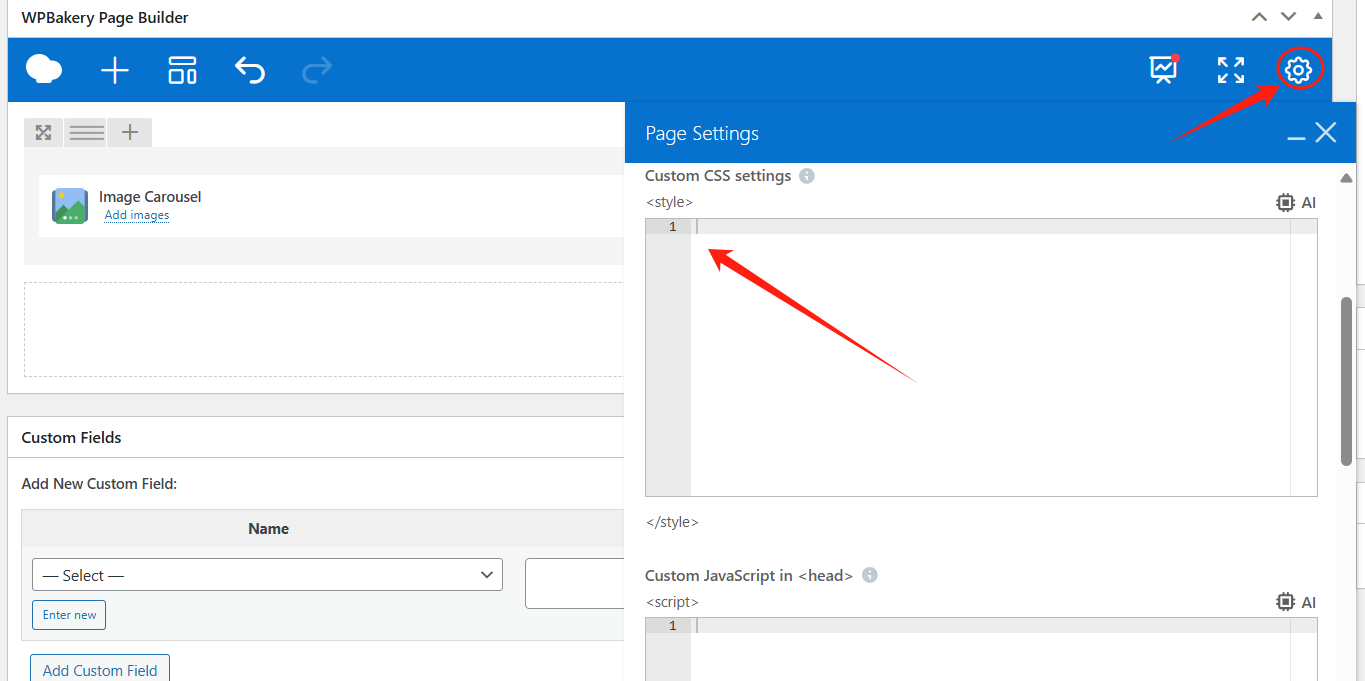Toggle fullscreen editing mode
The width and height of the screenshot is (1365, 681).
(1230, 70)
